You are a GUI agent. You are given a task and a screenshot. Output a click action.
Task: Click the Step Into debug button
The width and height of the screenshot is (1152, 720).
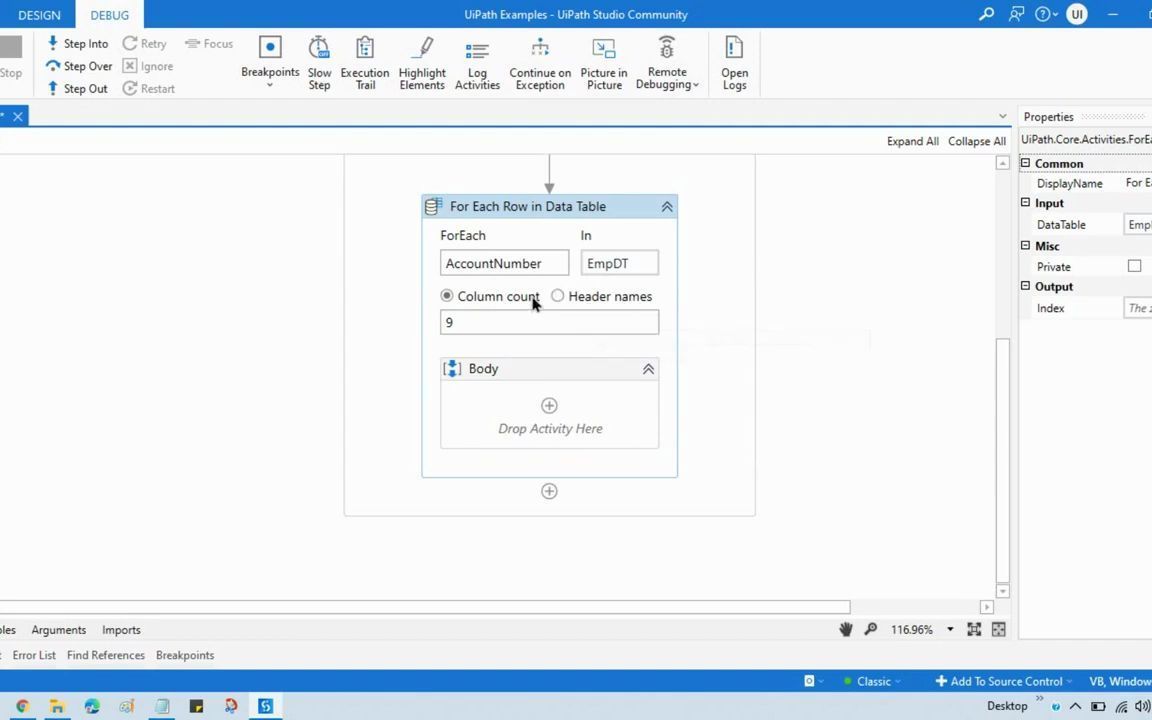[77, 43]
